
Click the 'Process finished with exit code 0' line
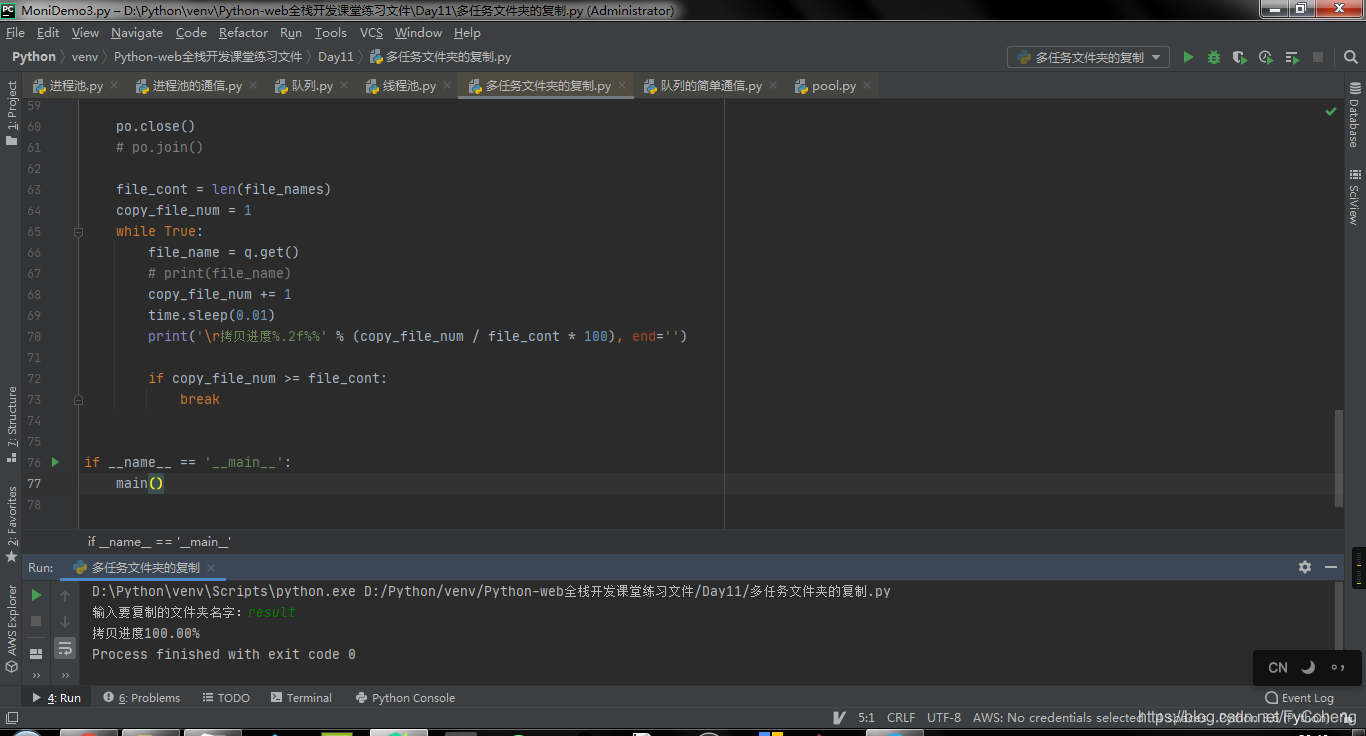tap(224, 654)
